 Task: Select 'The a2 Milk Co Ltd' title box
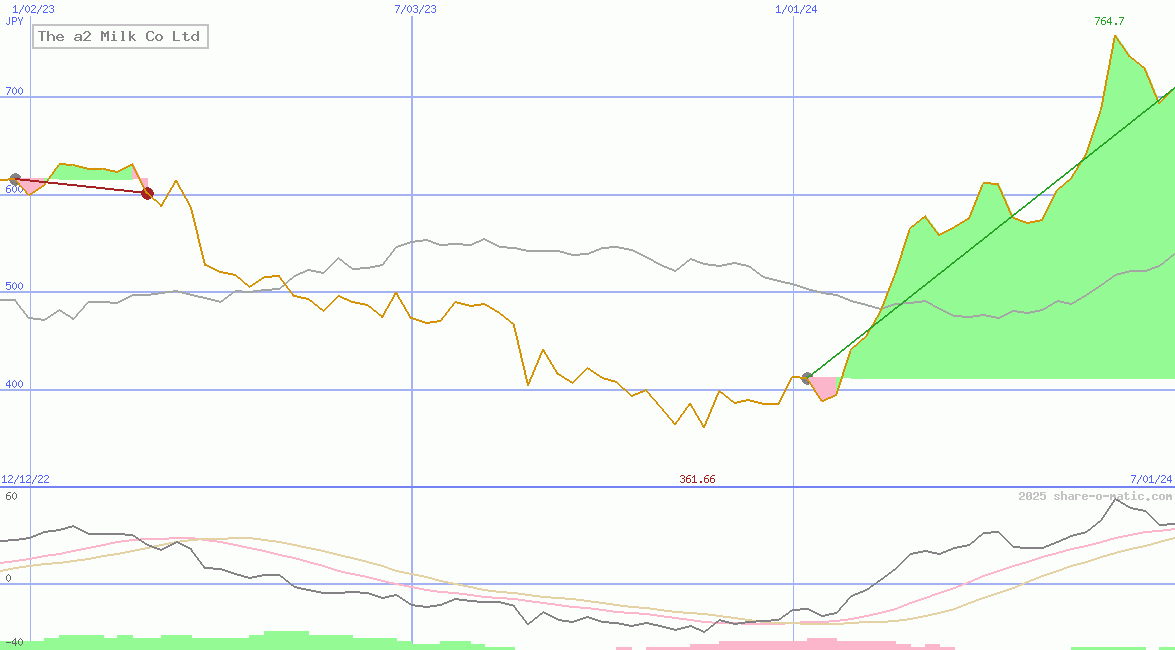(x=119, y=37)
